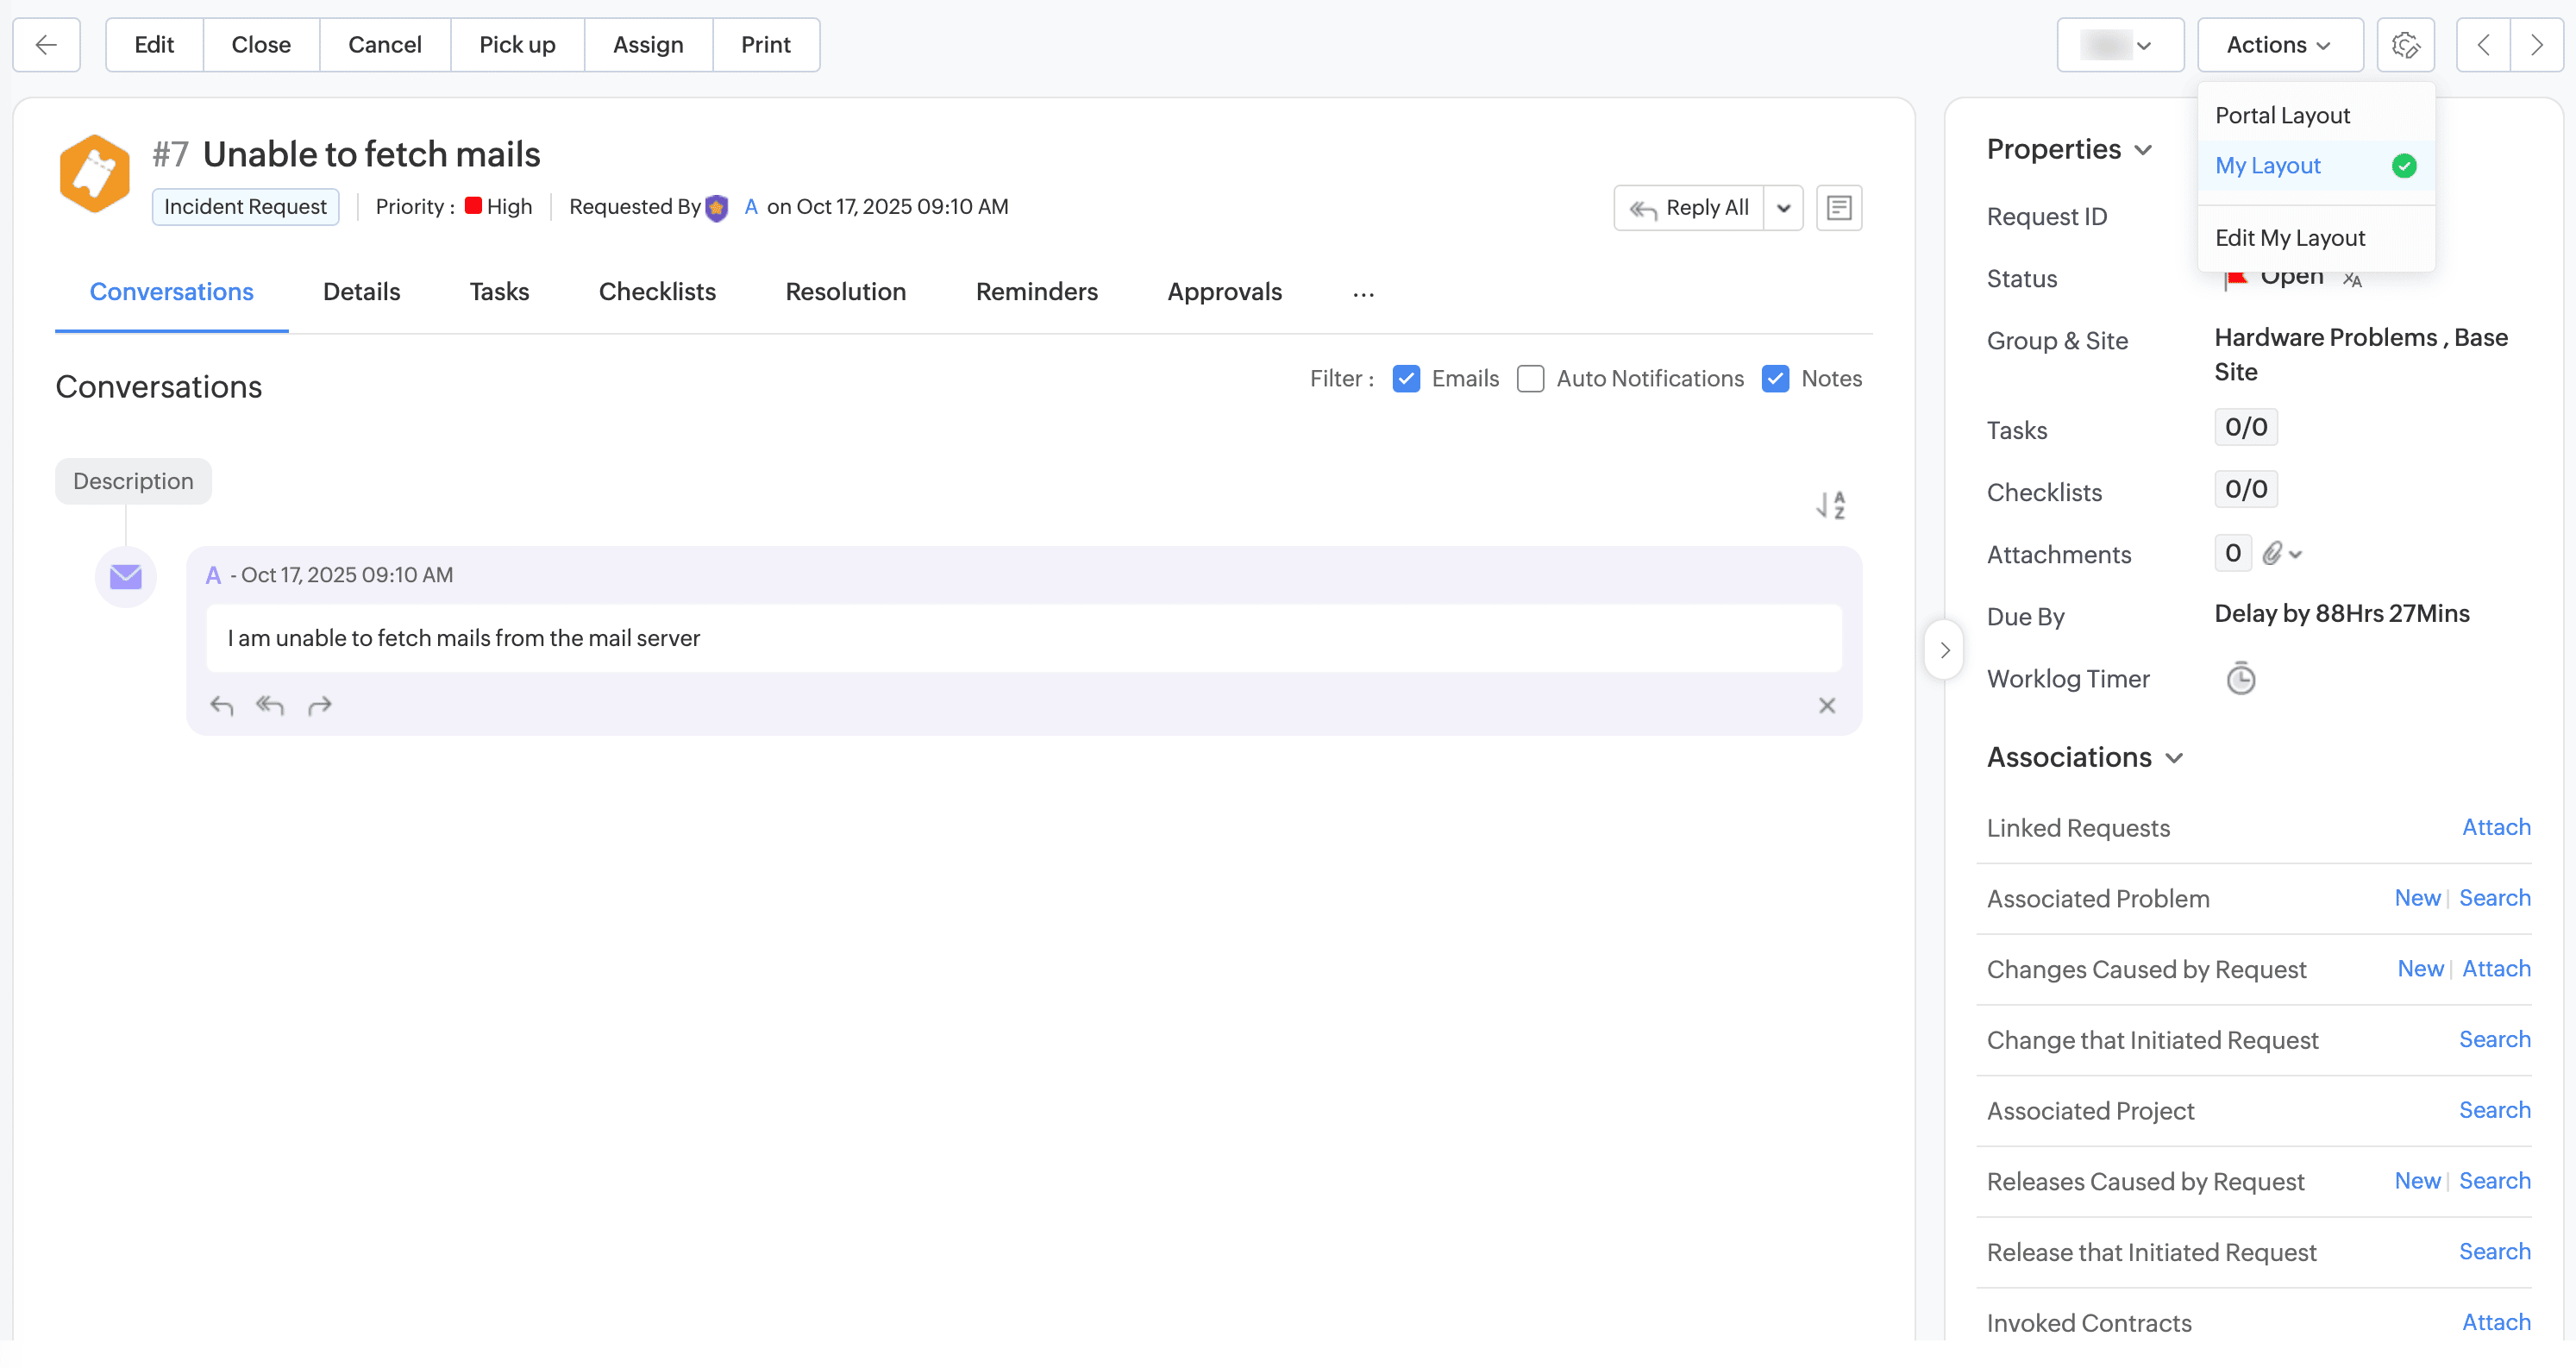Open the note template icon beside Reply All

[1838, 208]
